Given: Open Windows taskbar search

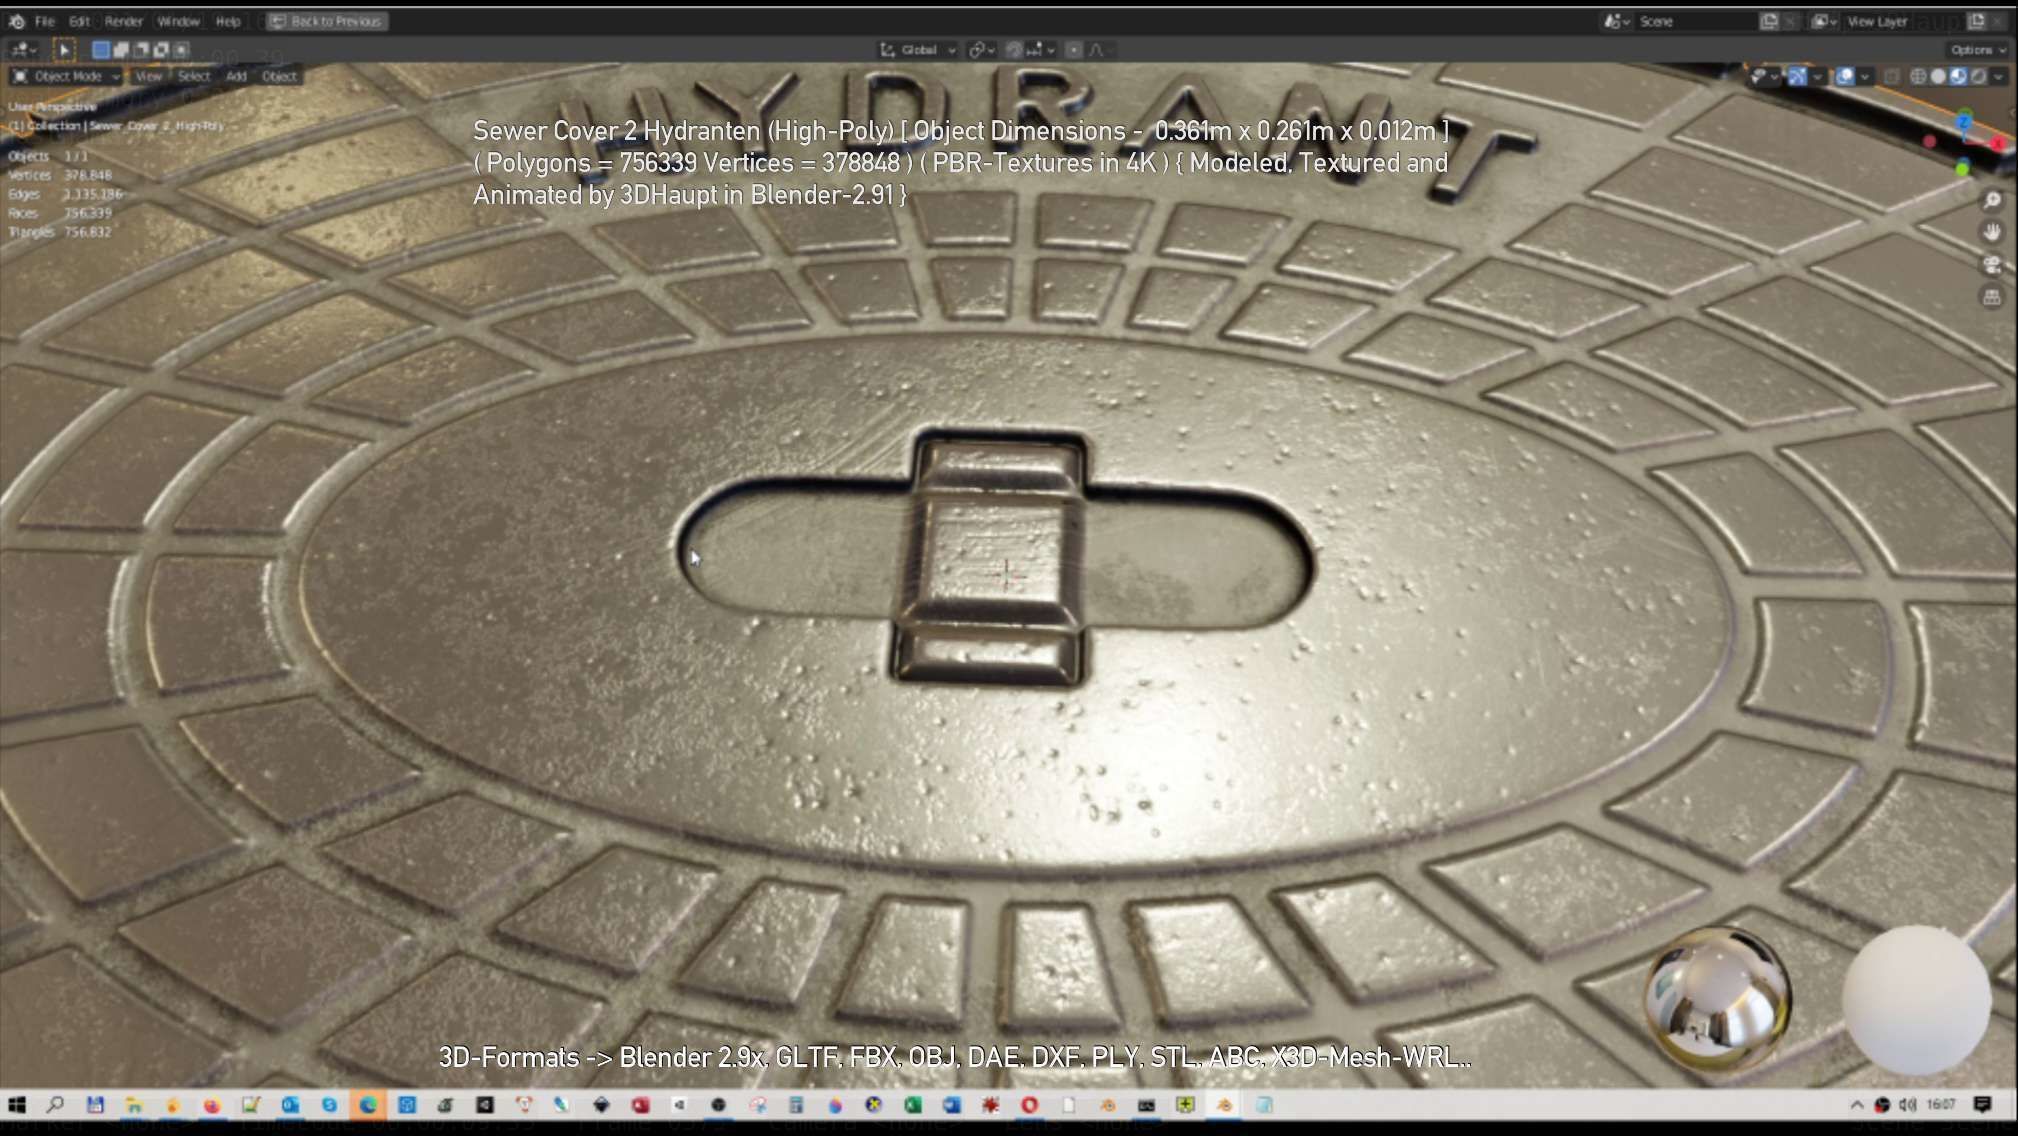Looking at the screenshot, I should [x=55, y=1105].
